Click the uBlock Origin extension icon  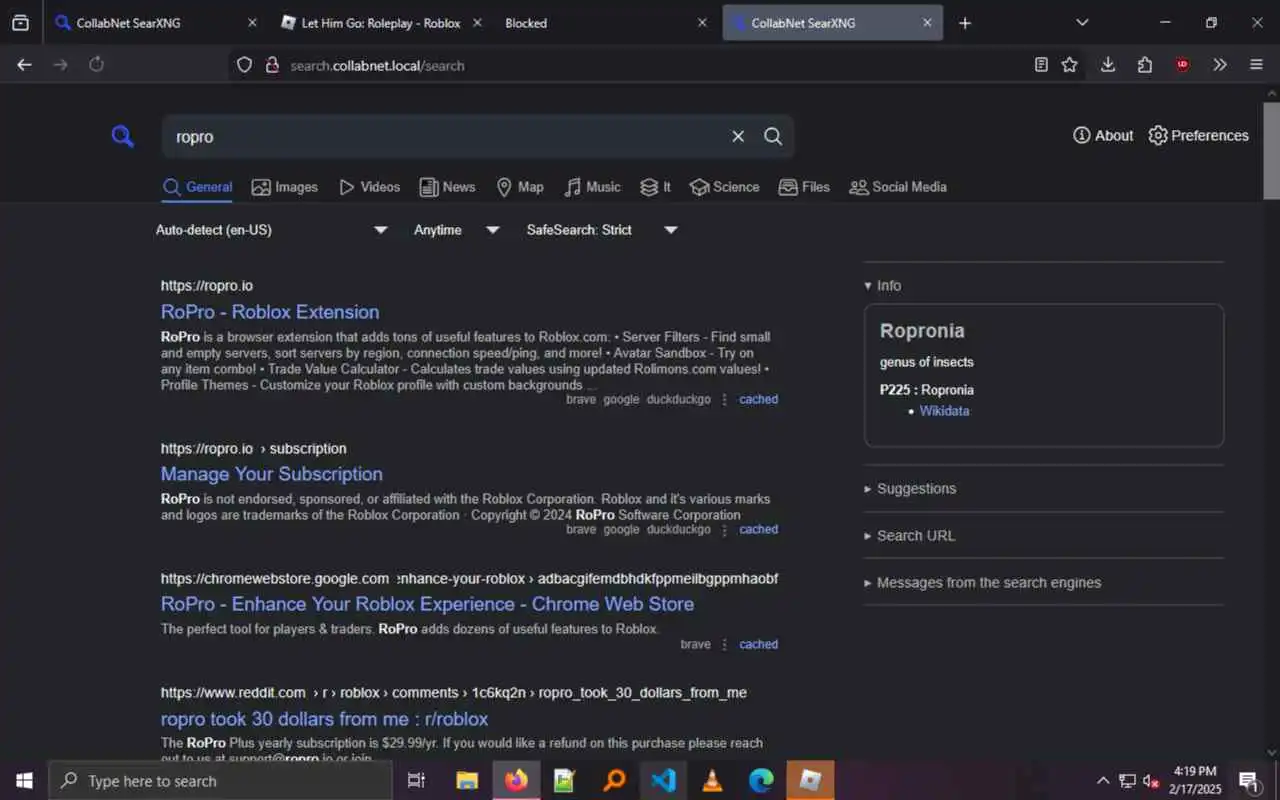click(1182, 65)
